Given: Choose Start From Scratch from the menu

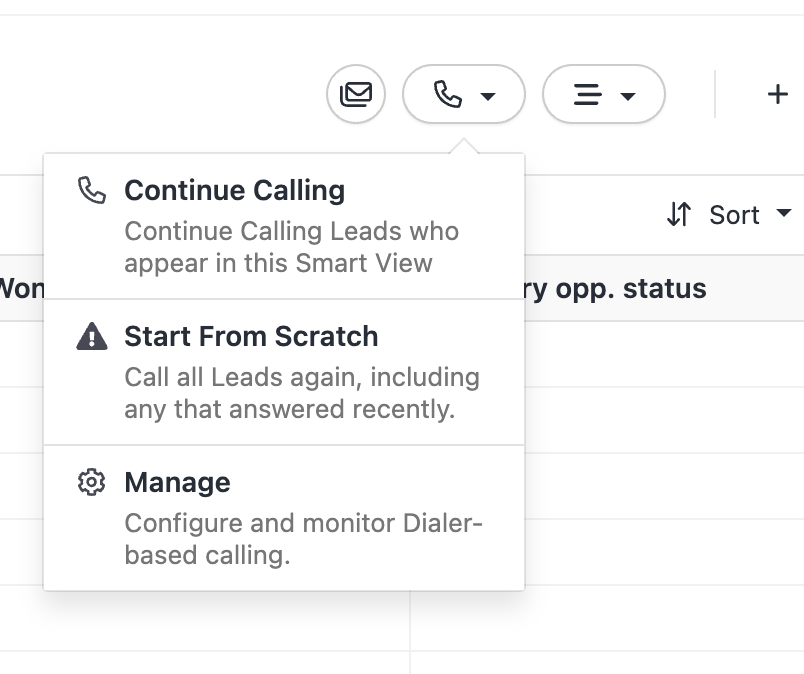Looking at the screenshot, I should pyautogui.click(x=251, y=337).
